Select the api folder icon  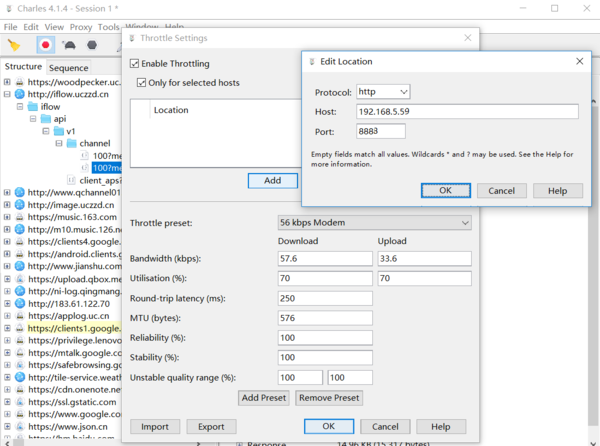click(x=46, y=119)
